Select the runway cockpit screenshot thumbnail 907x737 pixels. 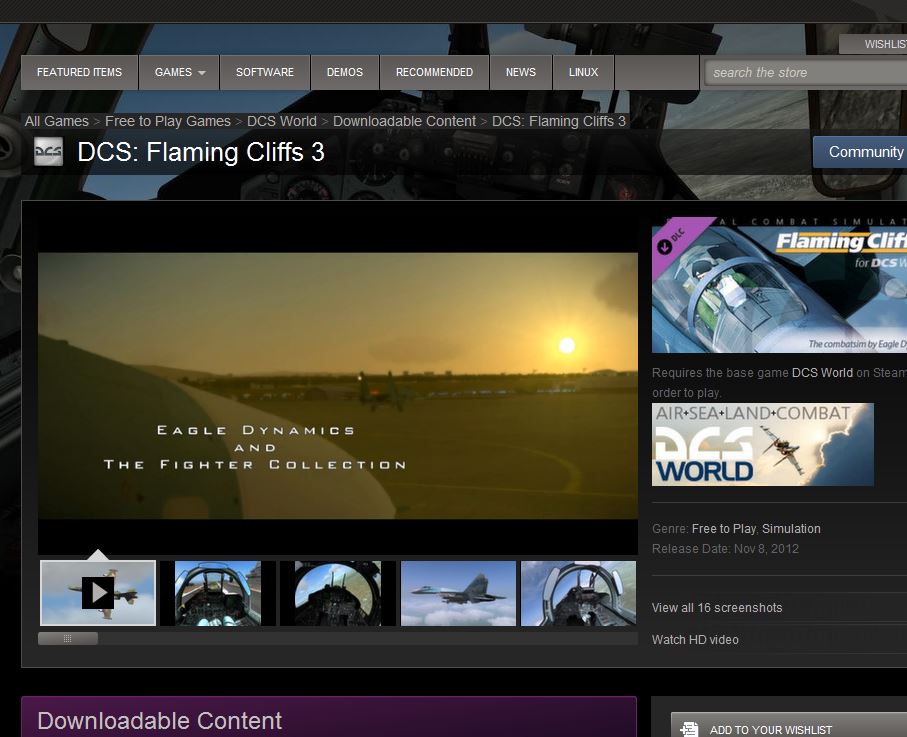[x=217, y=593]
